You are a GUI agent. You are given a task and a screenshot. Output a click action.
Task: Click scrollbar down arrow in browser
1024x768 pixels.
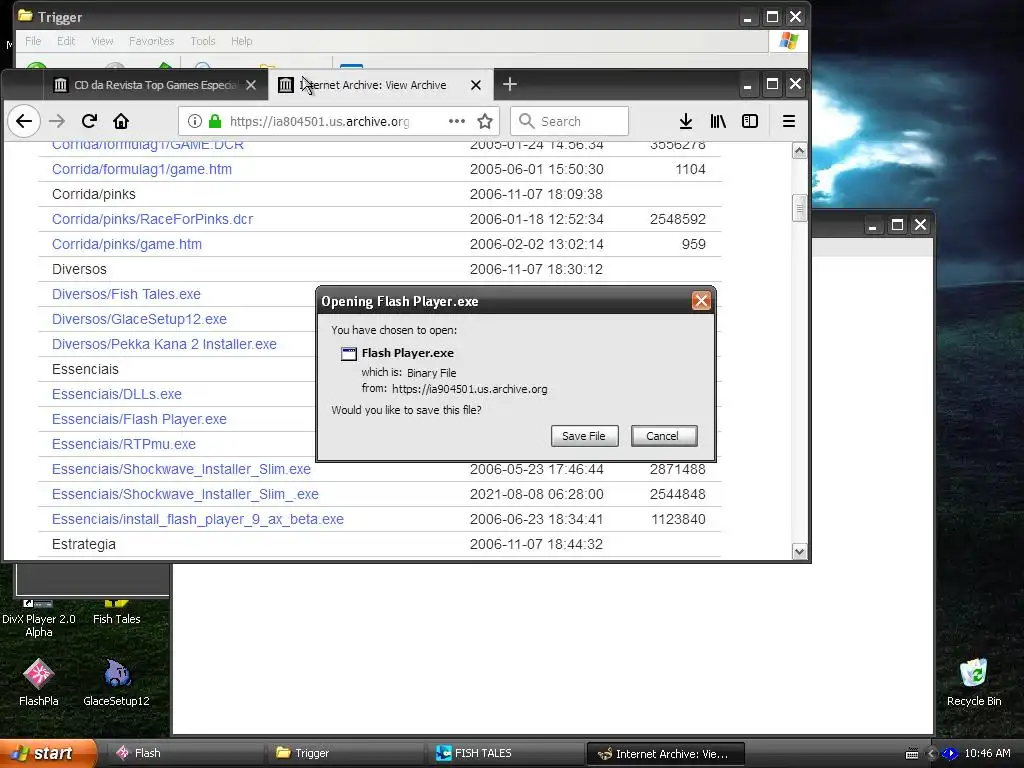coord(799,552)
